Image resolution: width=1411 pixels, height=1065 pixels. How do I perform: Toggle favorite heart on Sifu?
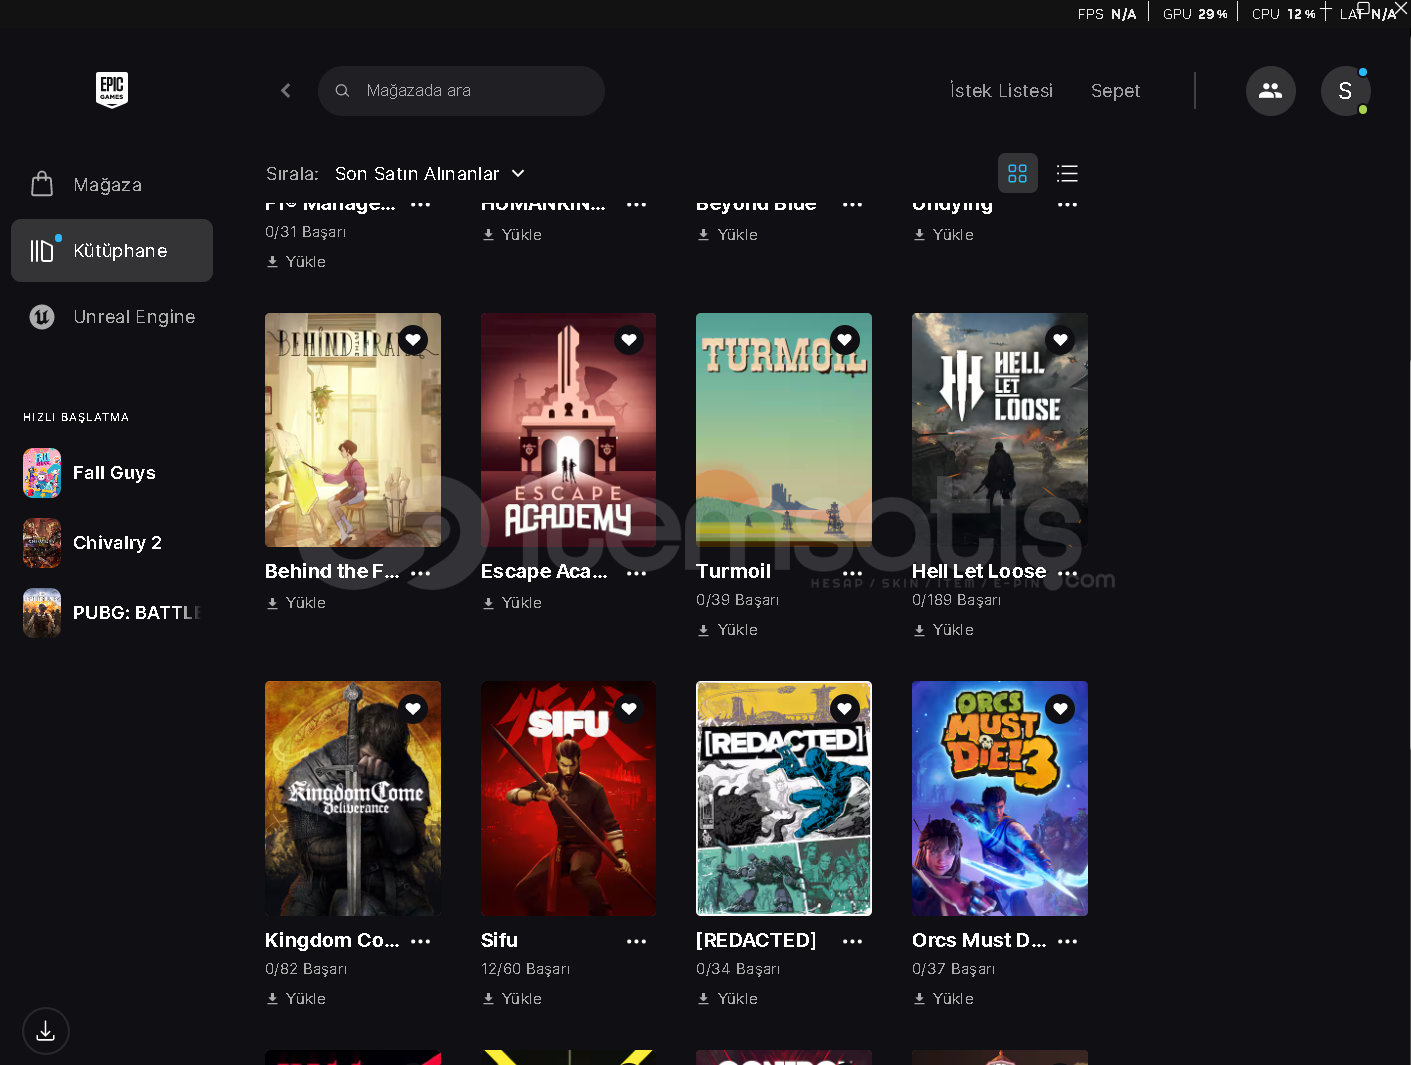pos(629,709)
